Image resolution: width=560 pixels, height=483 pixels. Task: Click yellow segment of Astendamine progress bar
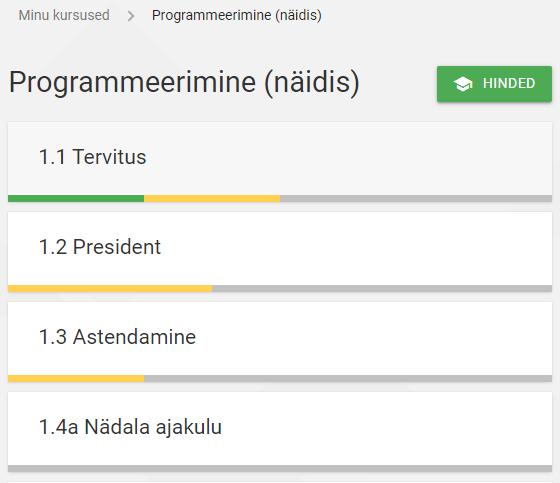pyautogui.click(x=76, y=379)
